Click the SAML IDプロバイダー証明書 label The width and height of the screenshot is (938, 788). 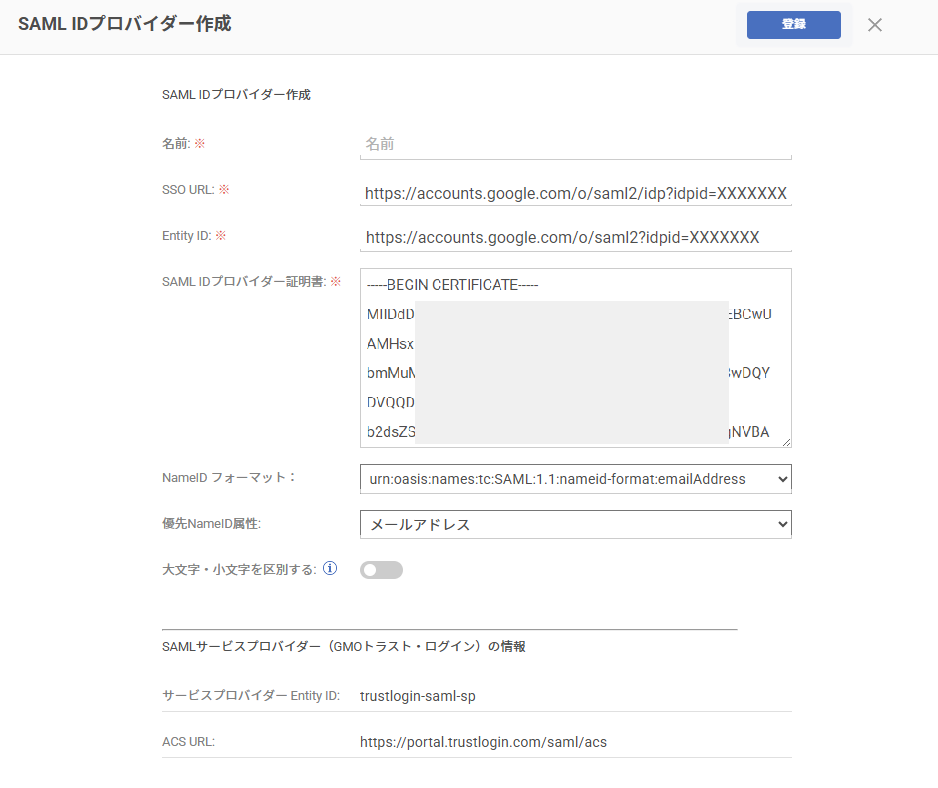(244, 281)
